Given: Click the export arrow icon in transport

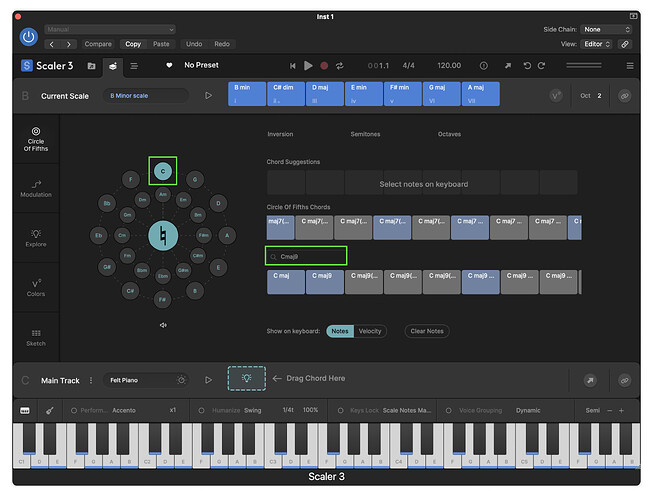Looking at the screenshot, I should click(508, 66).
